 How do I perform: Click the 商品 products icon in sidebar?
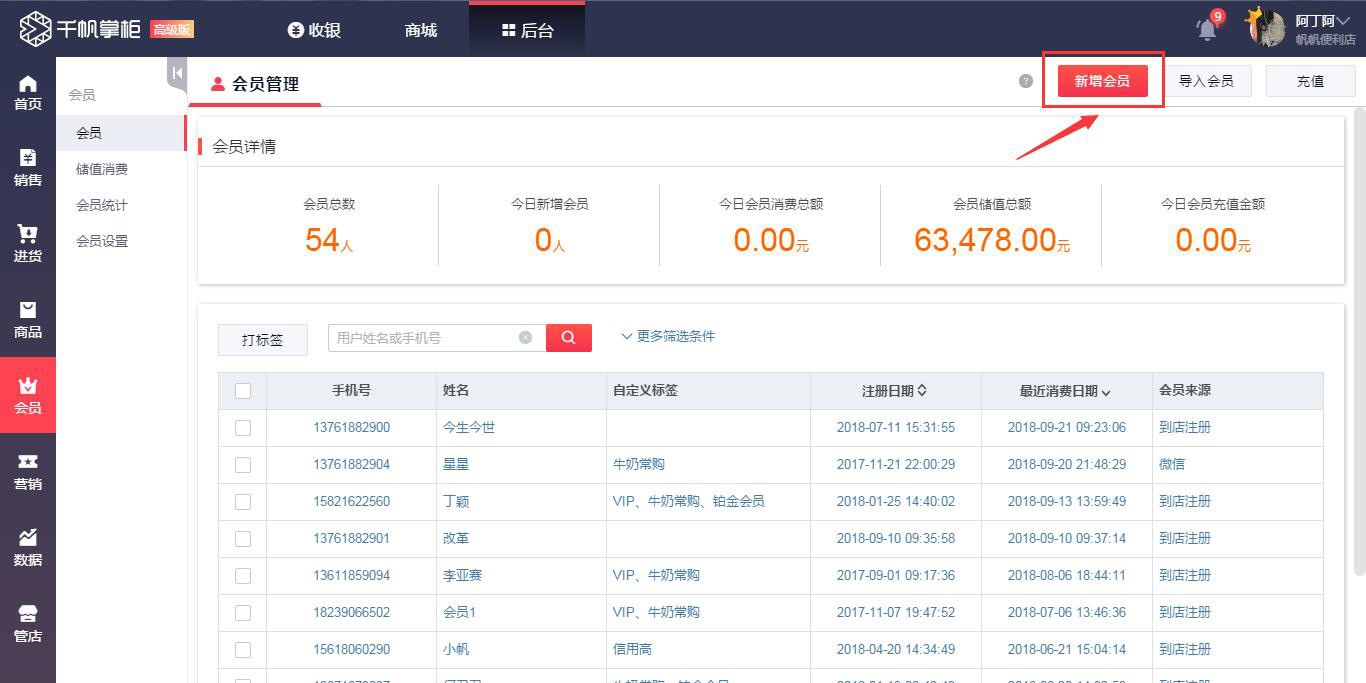[x=27, y=317]
